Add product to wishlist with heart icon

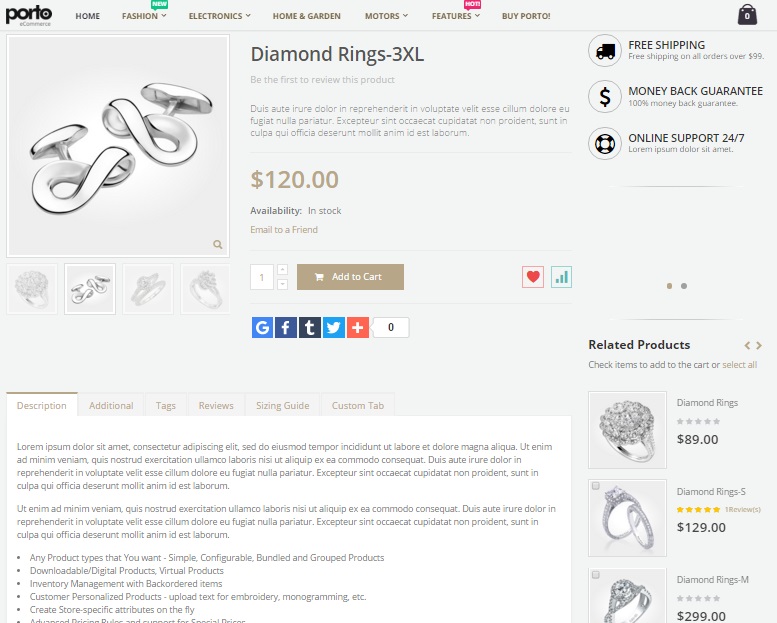point(533,277)
